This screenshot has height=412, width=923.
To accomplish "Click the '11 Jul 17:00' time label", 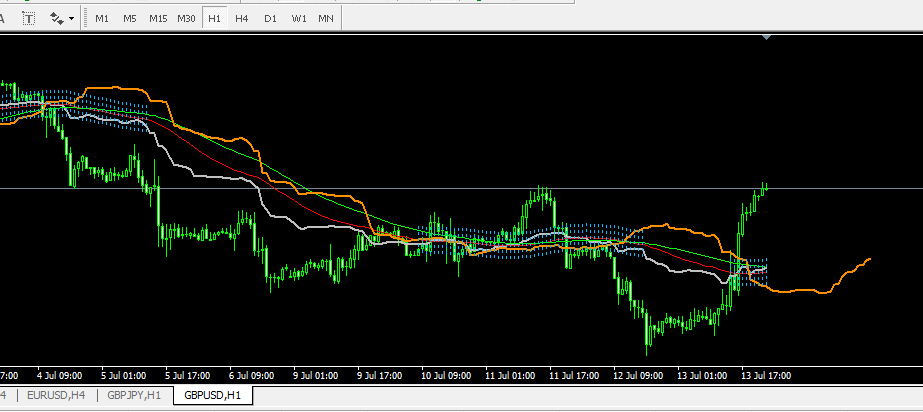I will coord(574,376).
